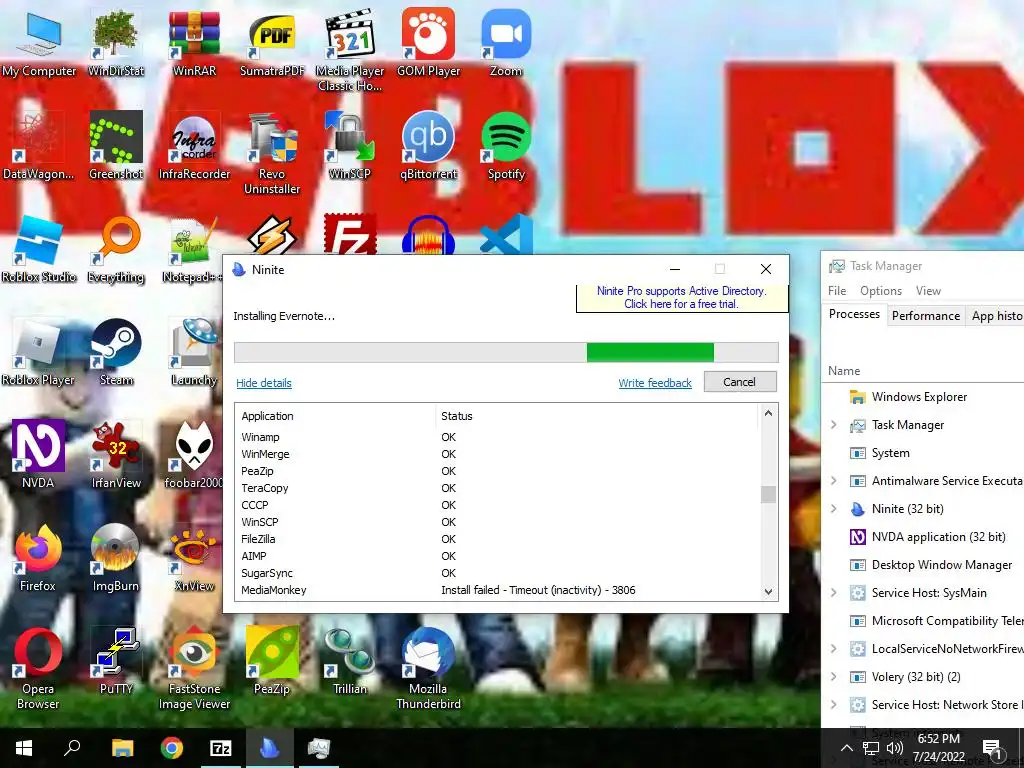Viewport: 1024px width, 768px height.
Task: Expand Service Host: Network Store process
Action: 834,705
